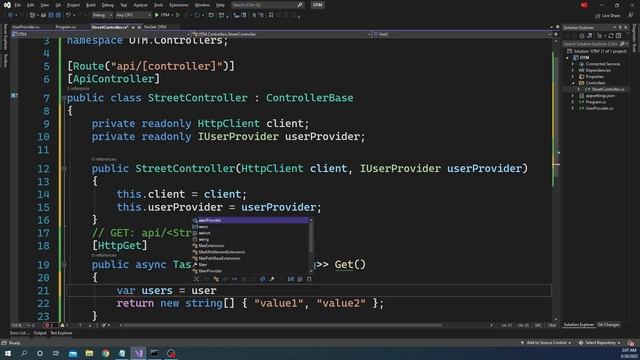Viewport: 640px width, 360px height.
Task: Click Solution Explorer sync refresh icon
Action: tap(611, 36)
